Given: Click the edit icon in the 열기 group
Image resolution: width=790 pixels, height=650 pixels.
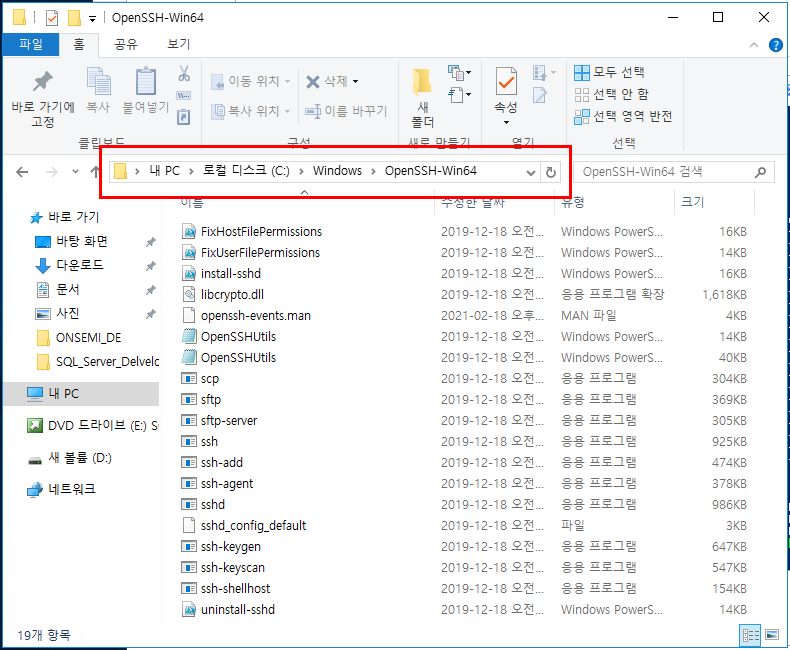Looking at the screenshot, I should point(540,95).
